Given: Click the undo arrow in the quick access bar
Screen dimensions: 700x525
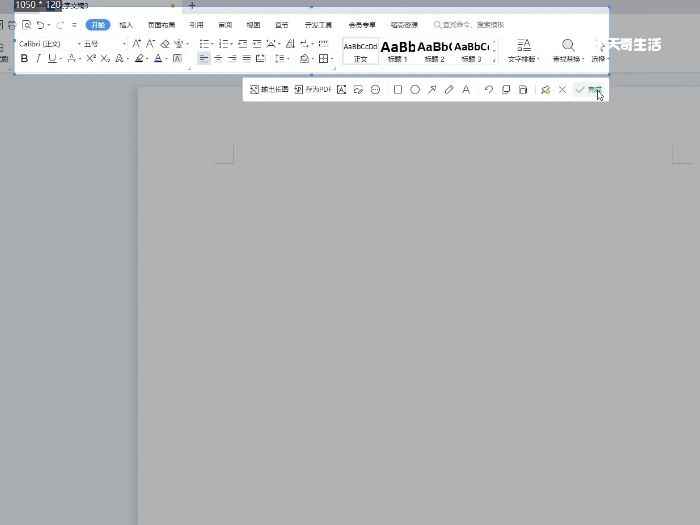Looking at the screenshot, I should click(41, 25).
